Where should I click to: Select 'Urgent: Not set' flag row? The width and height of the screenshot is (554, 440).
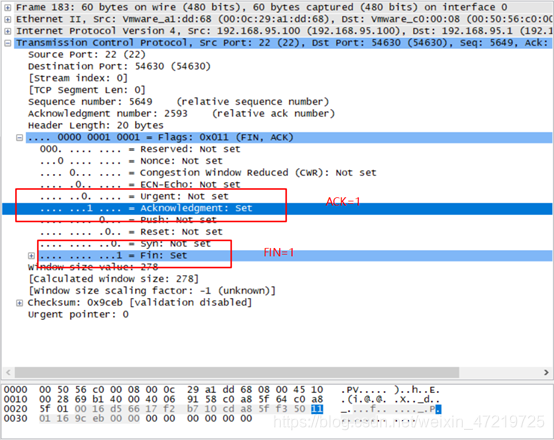pos(134,196)
